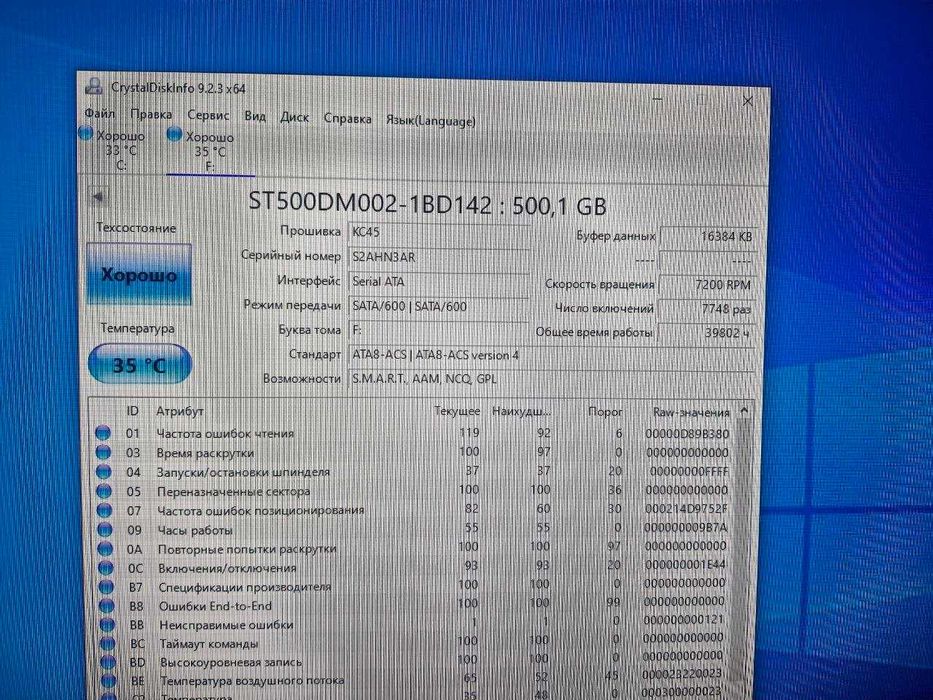
Task: Select the Повторные попытки раскрутки row
Action: tap(412, 548)
